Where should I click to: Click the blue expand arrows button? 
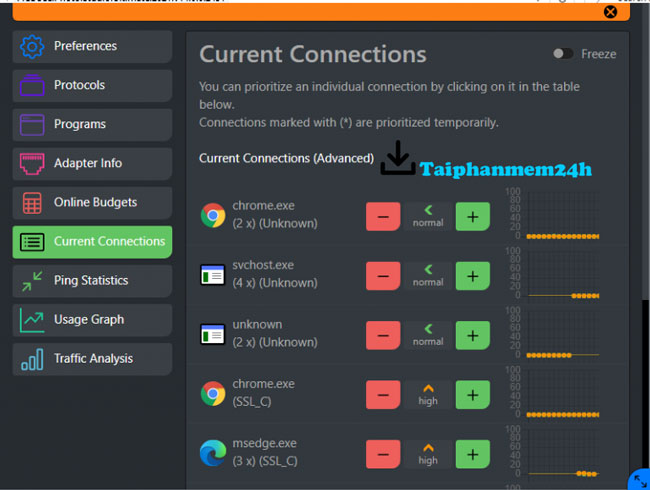640,481
